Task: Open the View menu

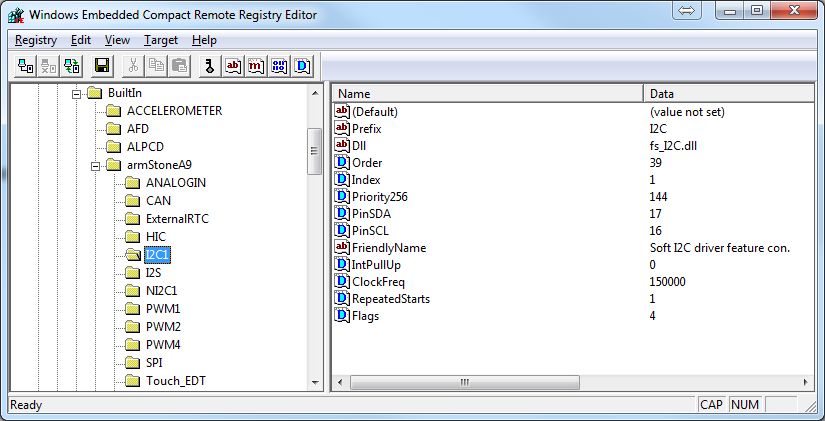Action: click(117, 41)
